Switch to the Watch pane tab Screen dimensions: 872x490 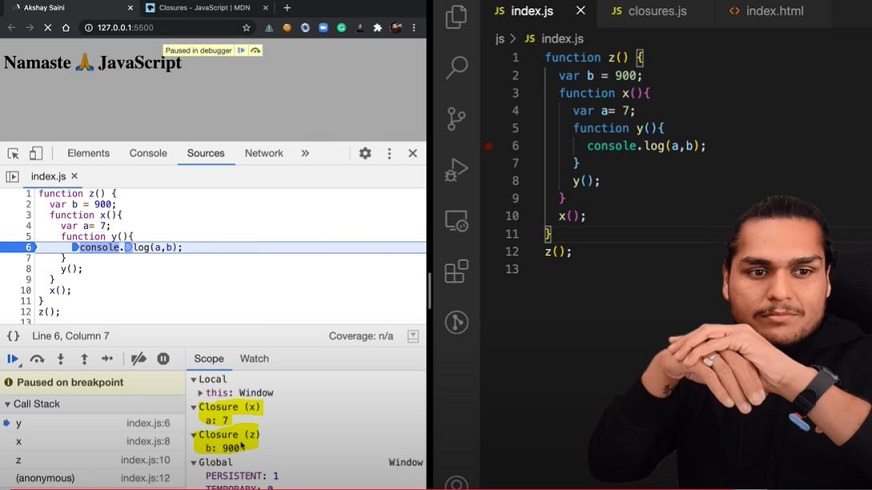254,359
